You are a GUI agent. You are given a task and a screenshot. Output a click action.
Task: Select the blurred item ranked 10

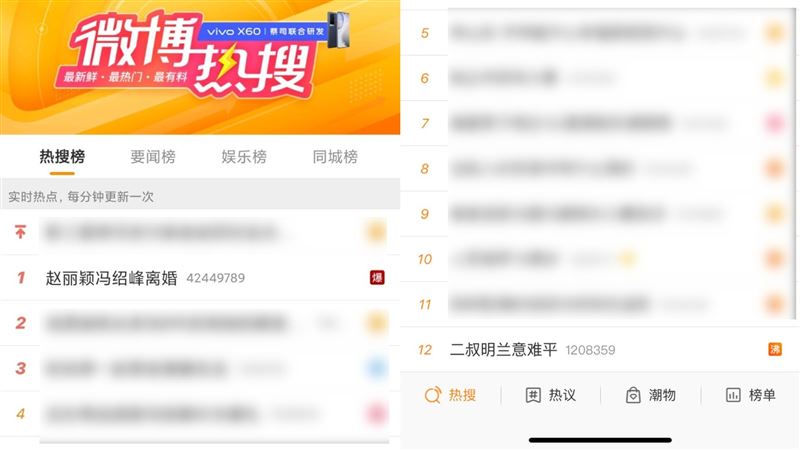pos(600,259)
